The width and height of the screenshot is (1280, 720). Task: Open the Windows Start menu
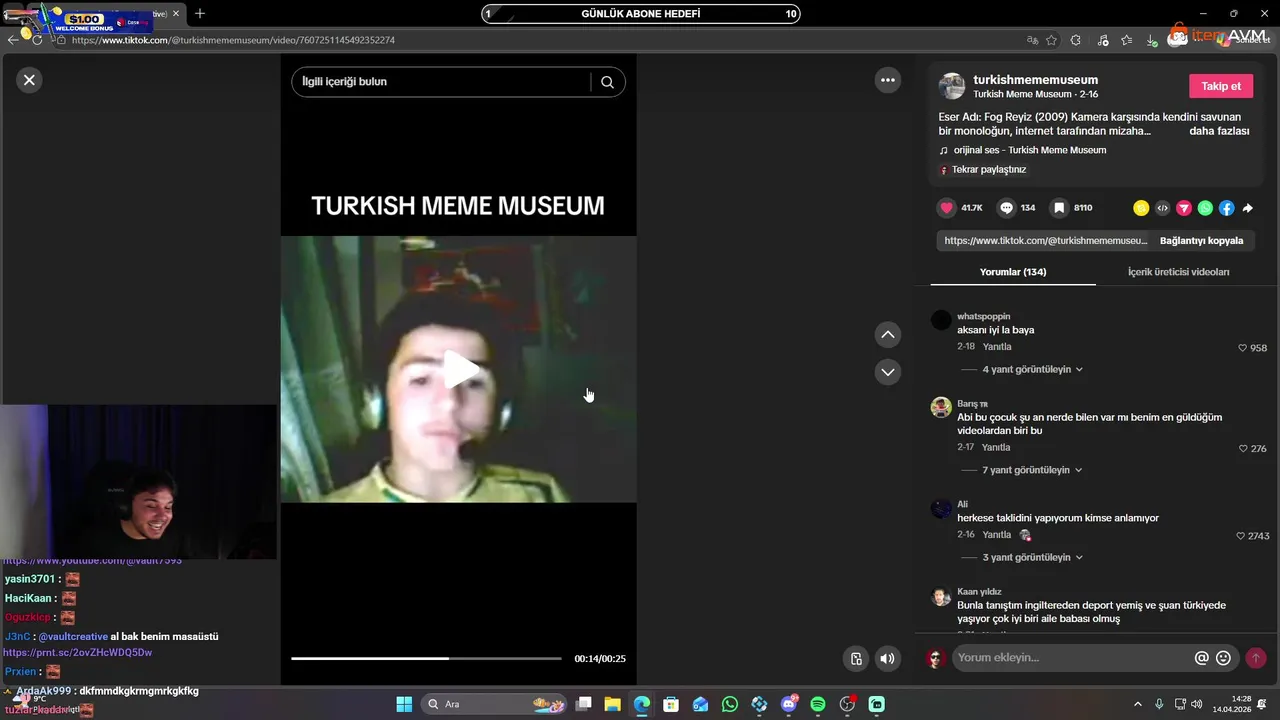(404, 704)
